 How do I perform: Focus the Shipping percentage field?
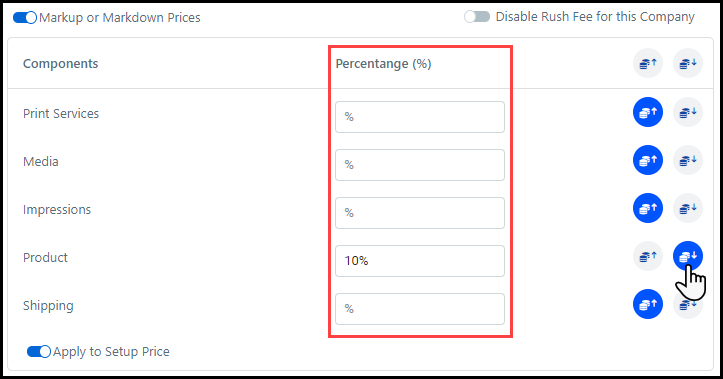(x=420, y=309)
